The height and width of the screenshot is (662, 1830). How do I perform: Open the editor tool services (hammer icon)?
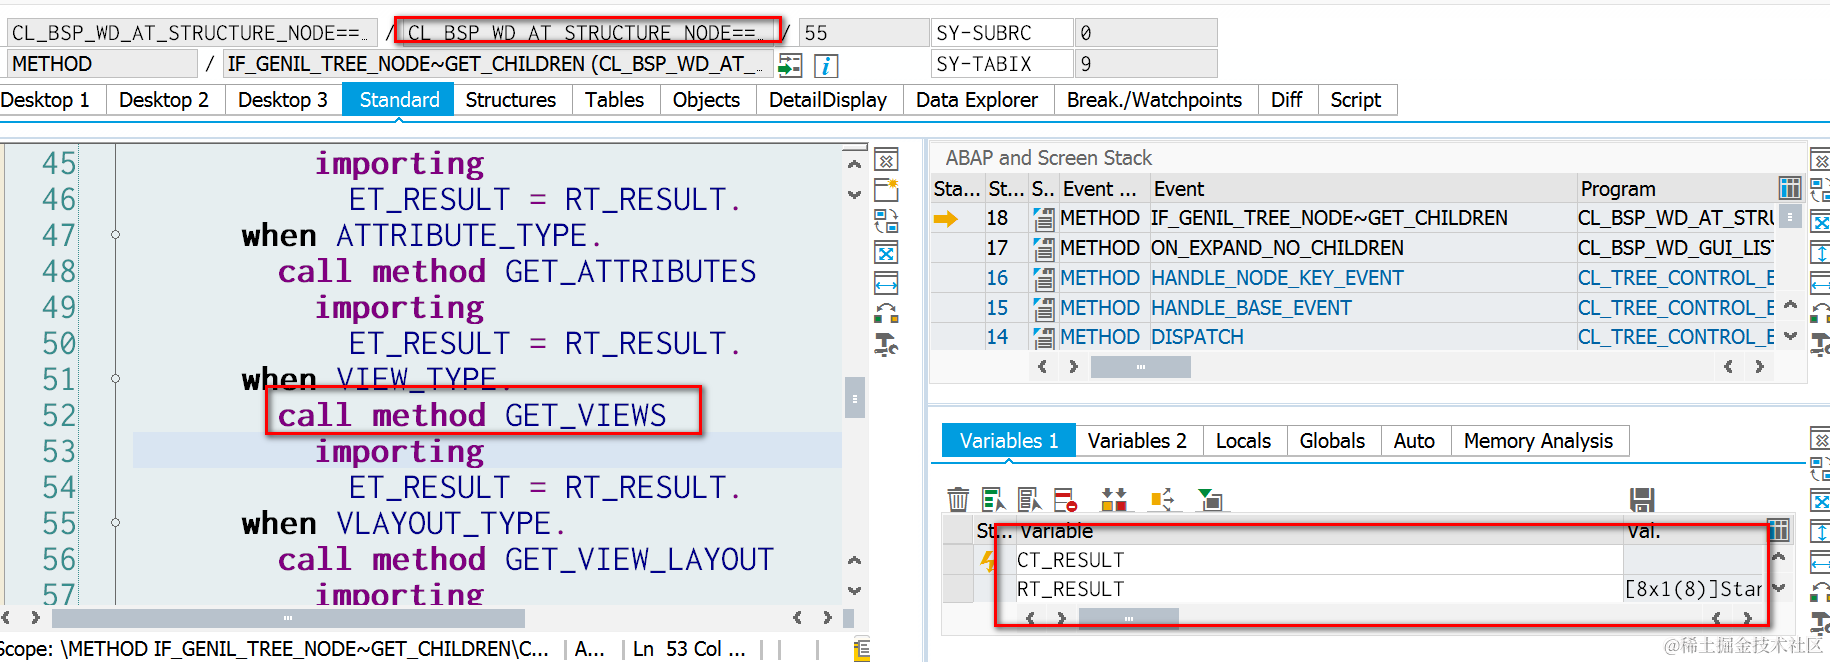(x=886, y=345)
